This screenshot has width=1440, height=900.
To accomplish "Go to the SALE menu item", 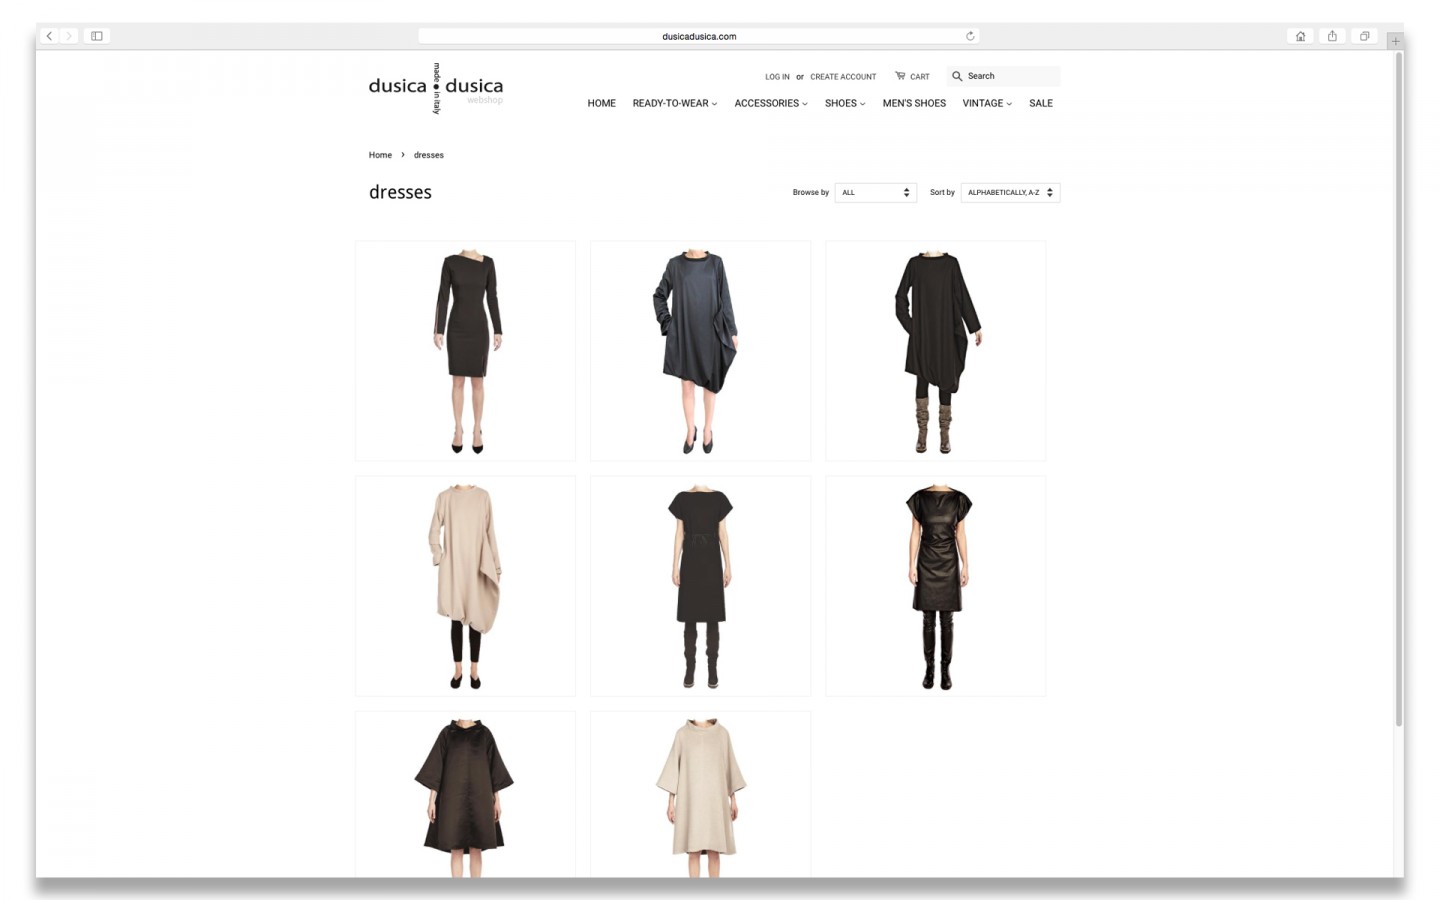I will coord(1040,103).
